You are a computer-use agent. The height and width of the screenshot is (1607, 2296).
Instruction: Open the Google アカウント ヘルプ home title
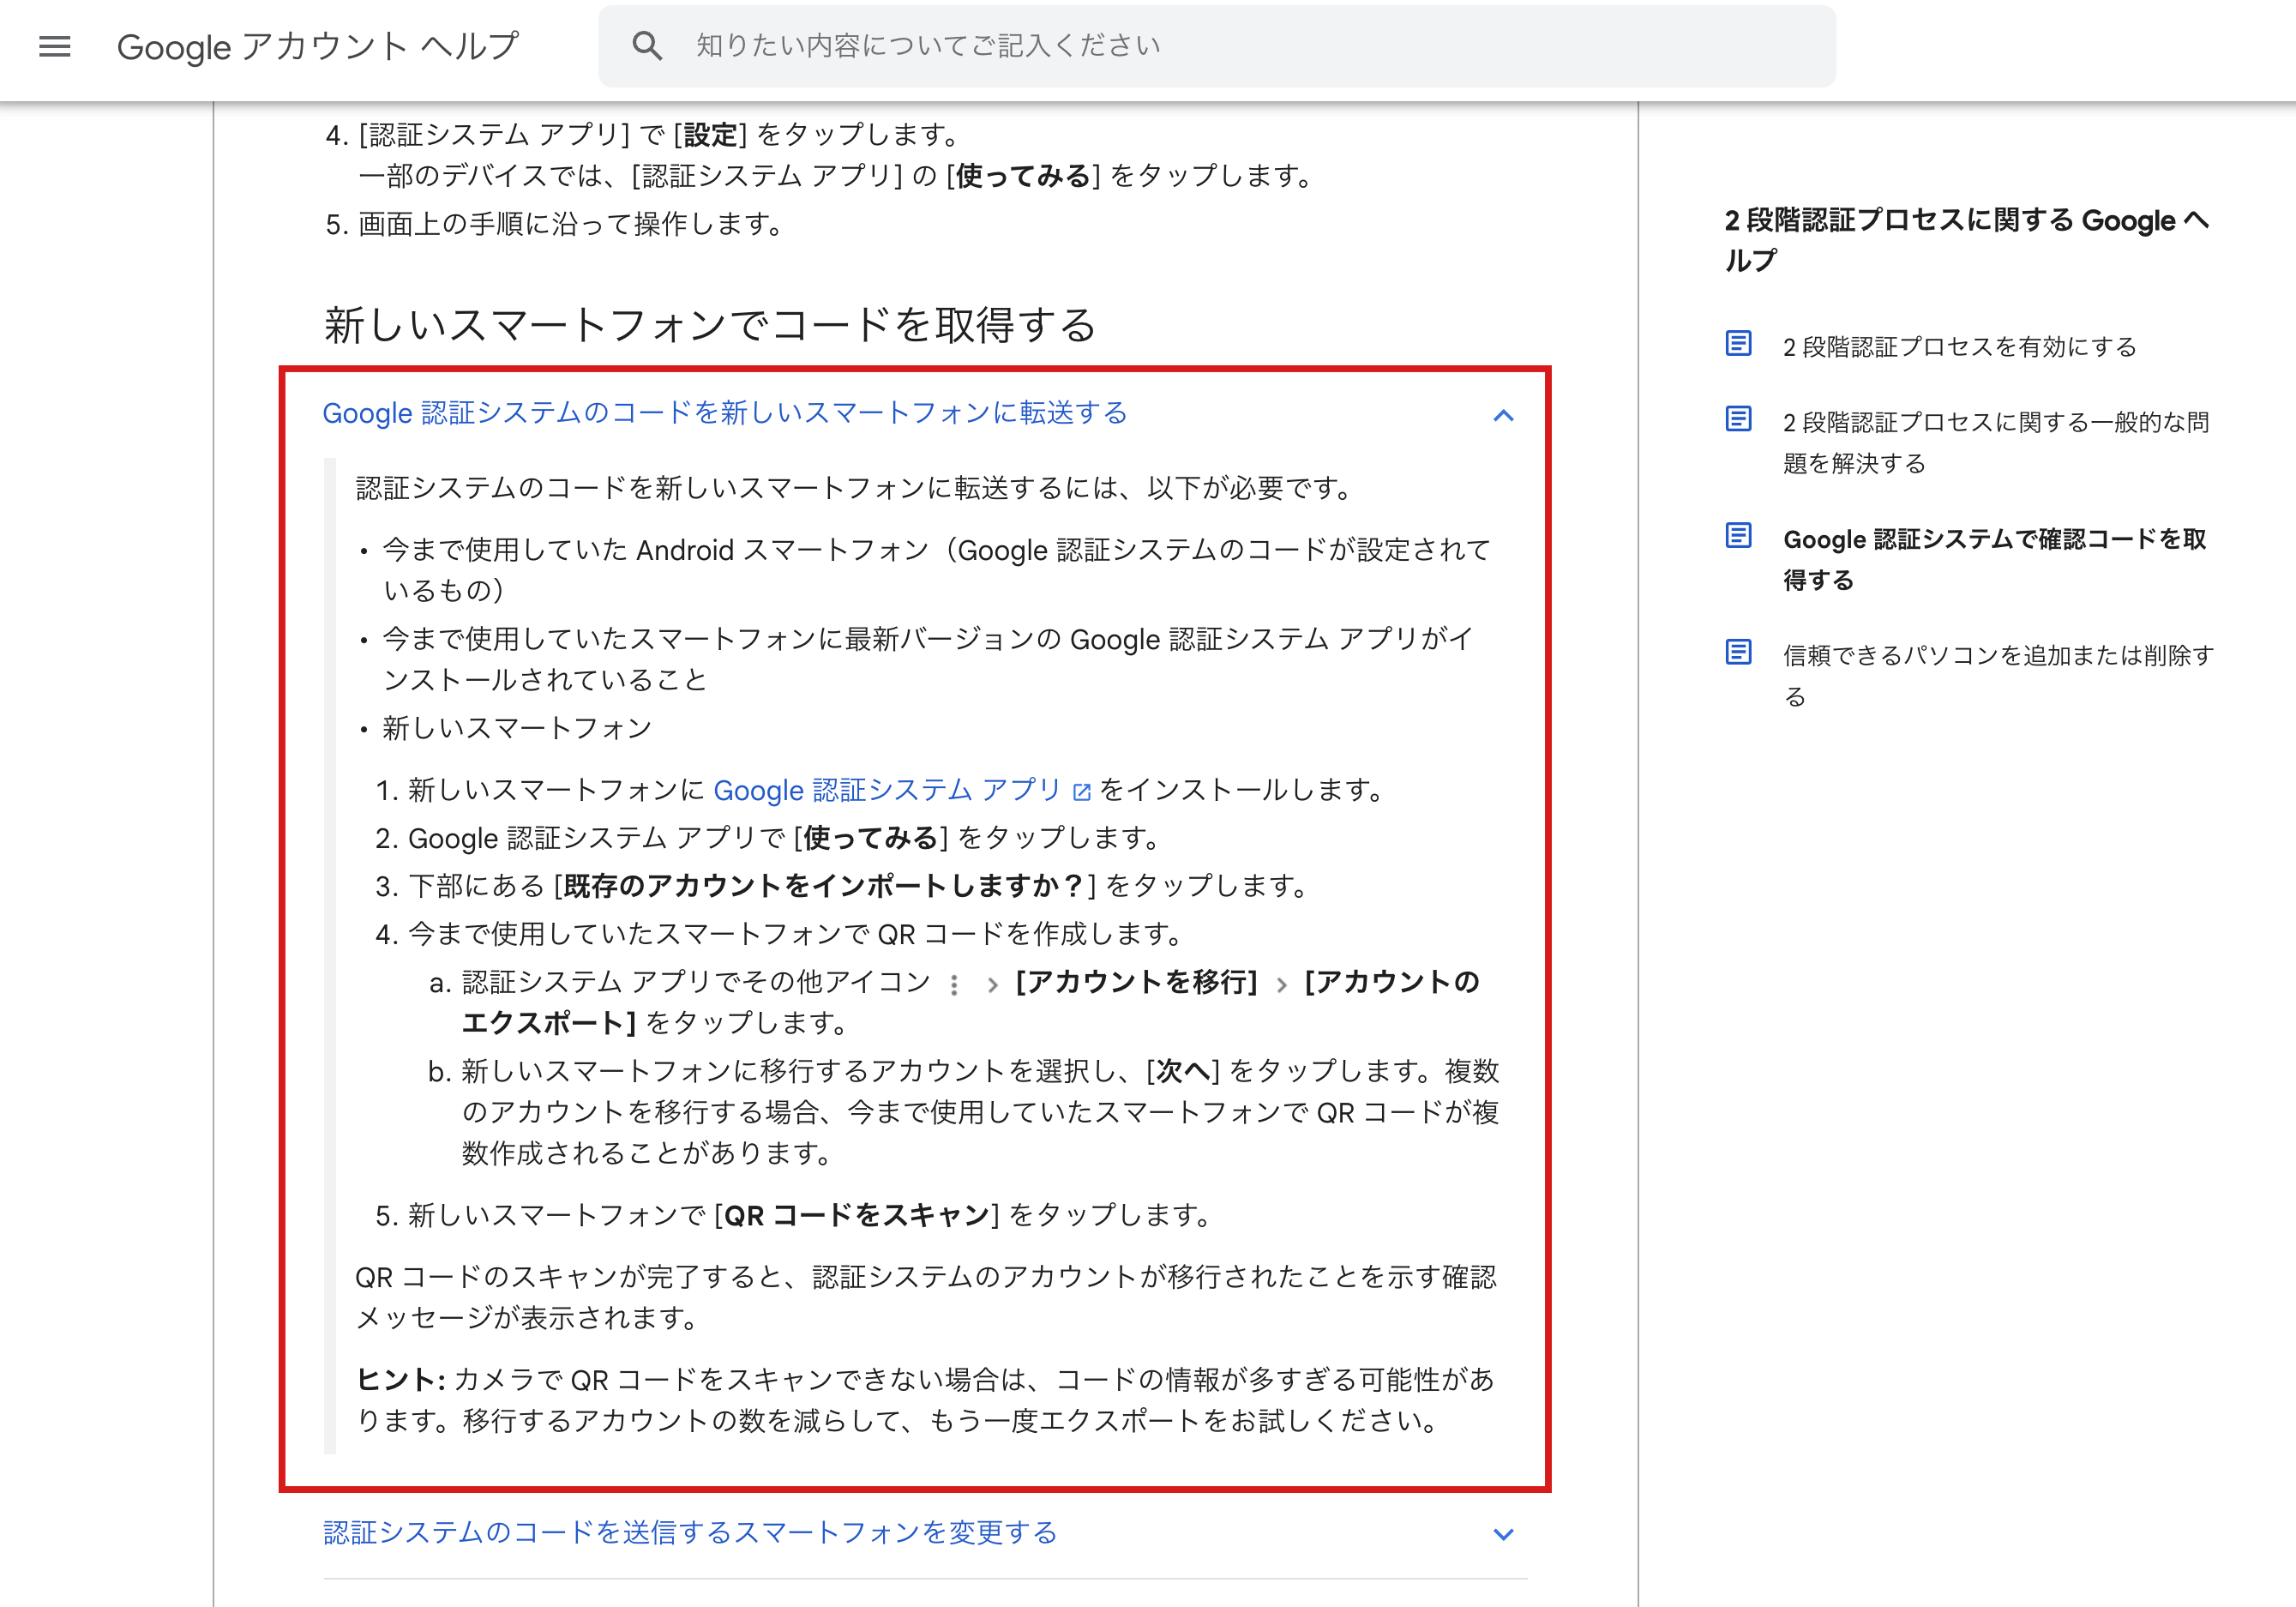[318, 46]
